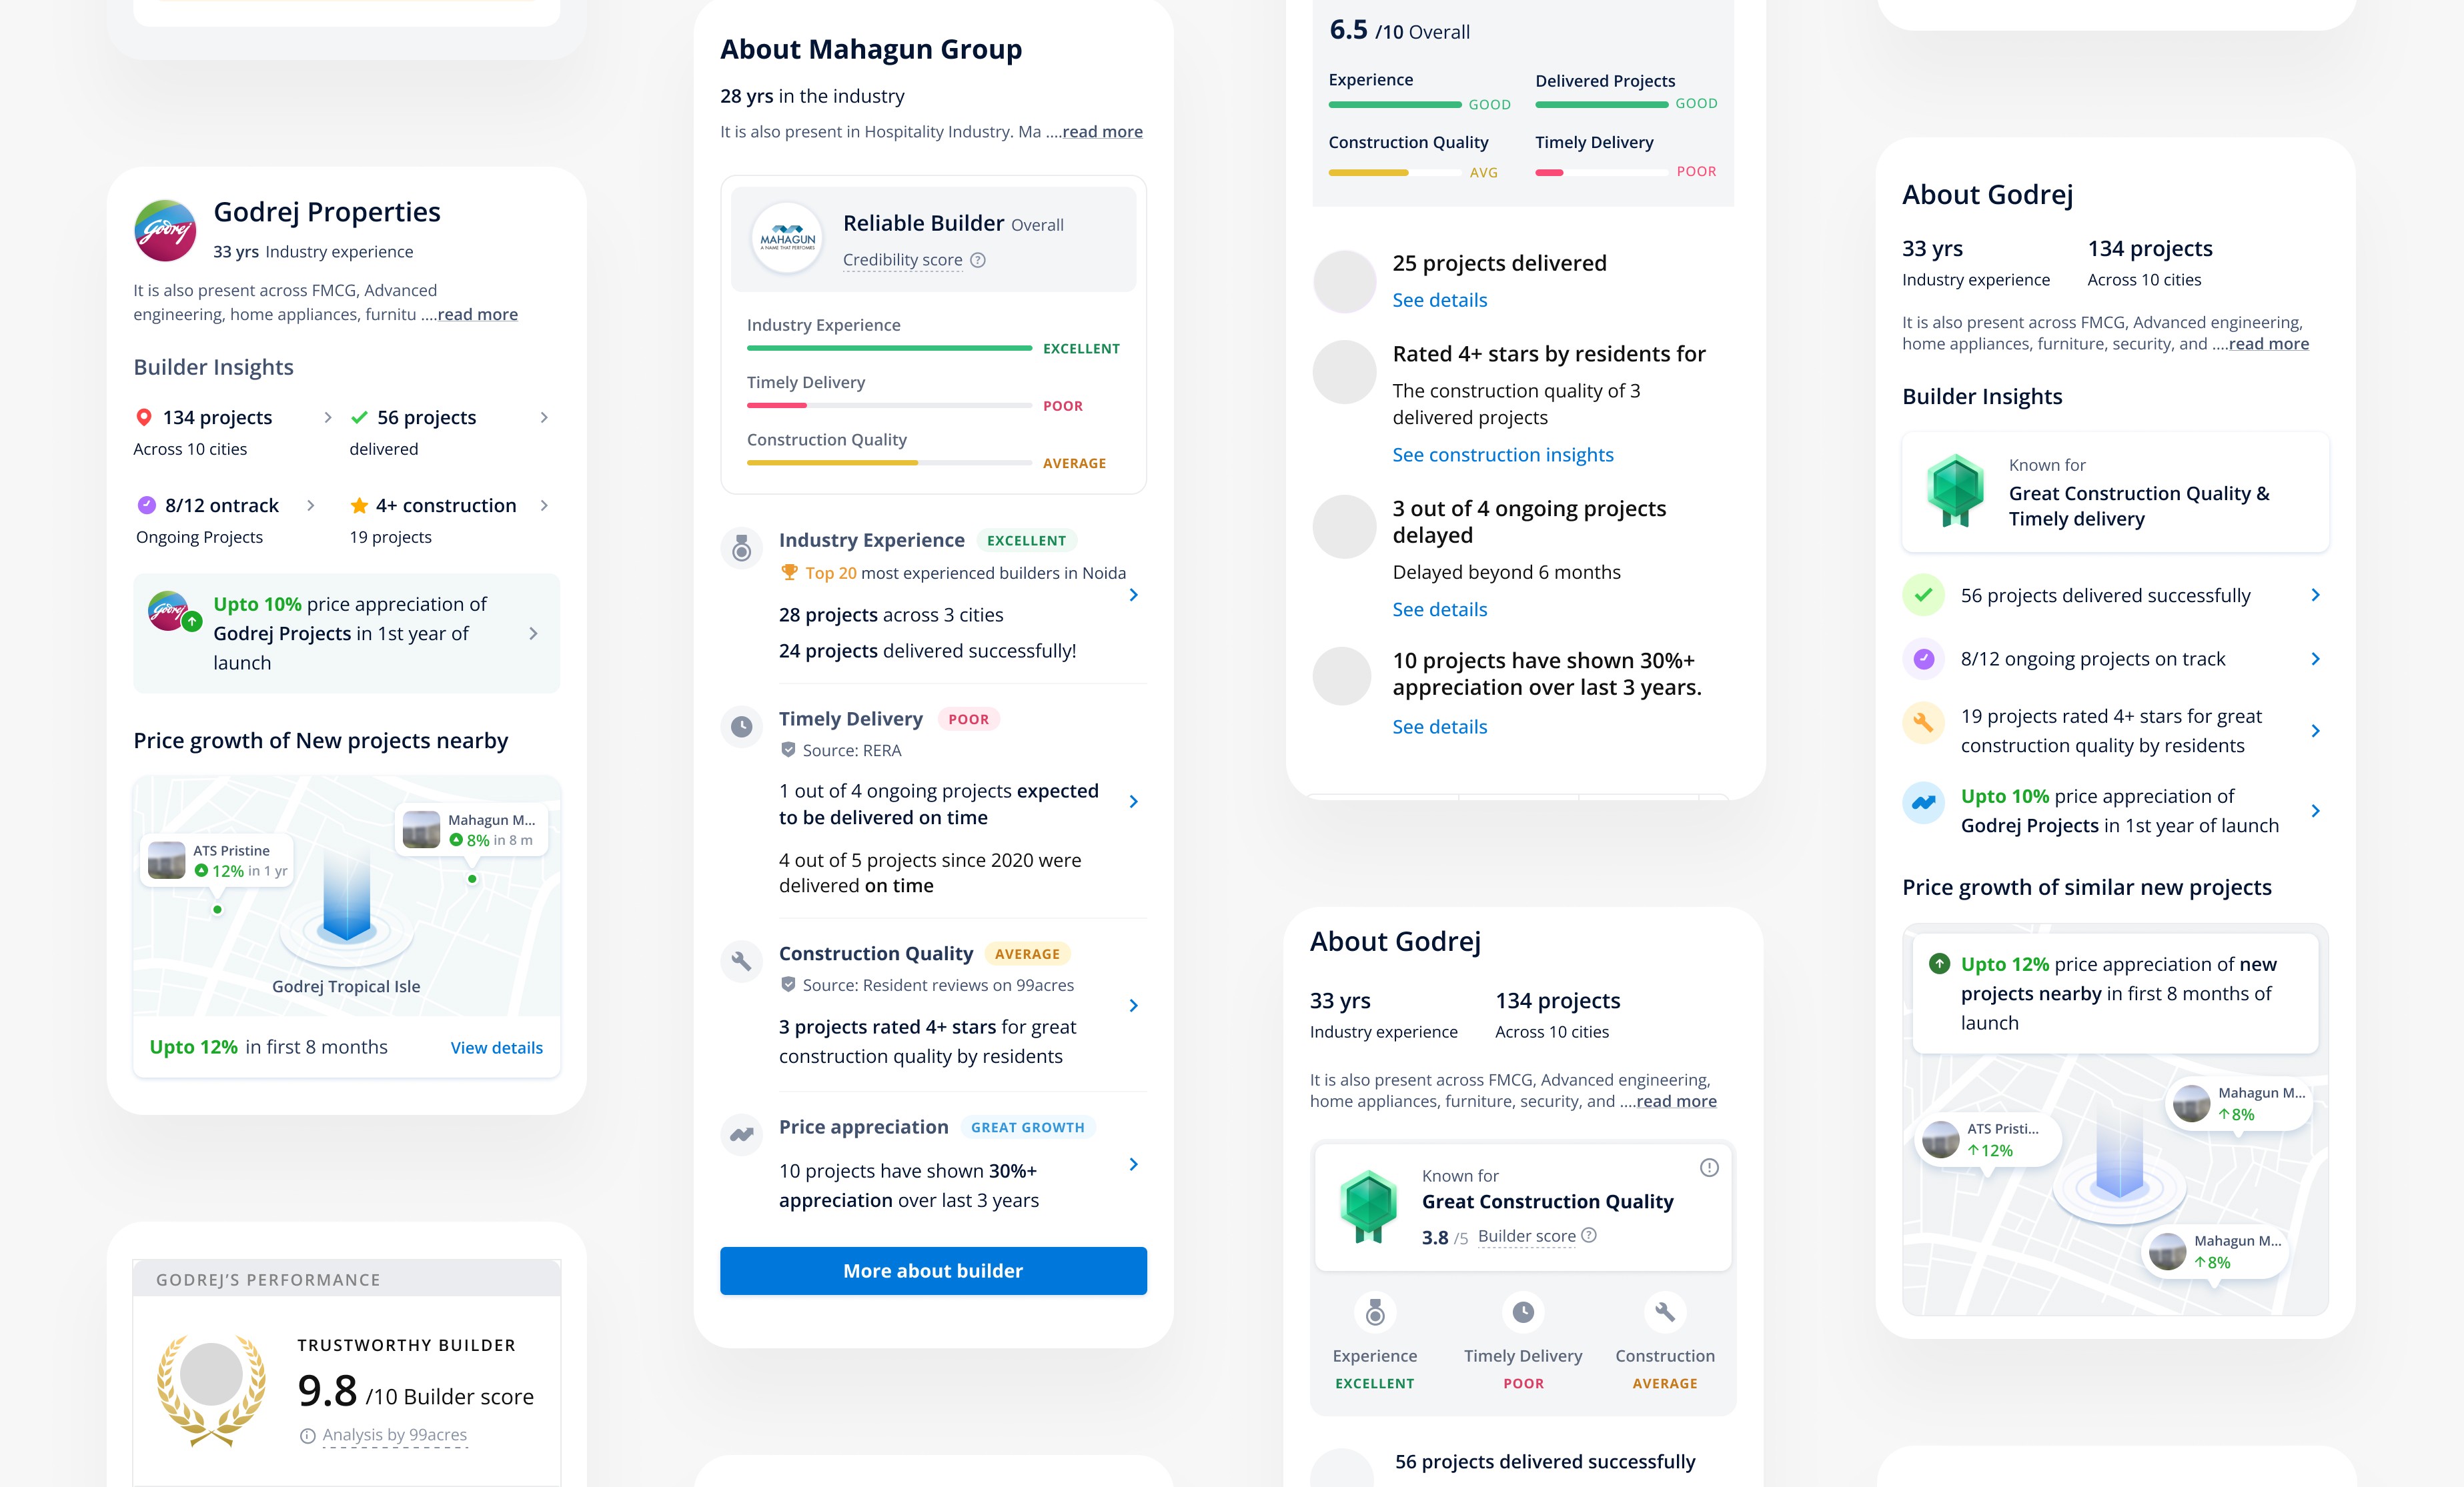Open Timely Delivery details arrow
The width and height of the screenshot is (2464, 1487).
[x=1133, y=801]
